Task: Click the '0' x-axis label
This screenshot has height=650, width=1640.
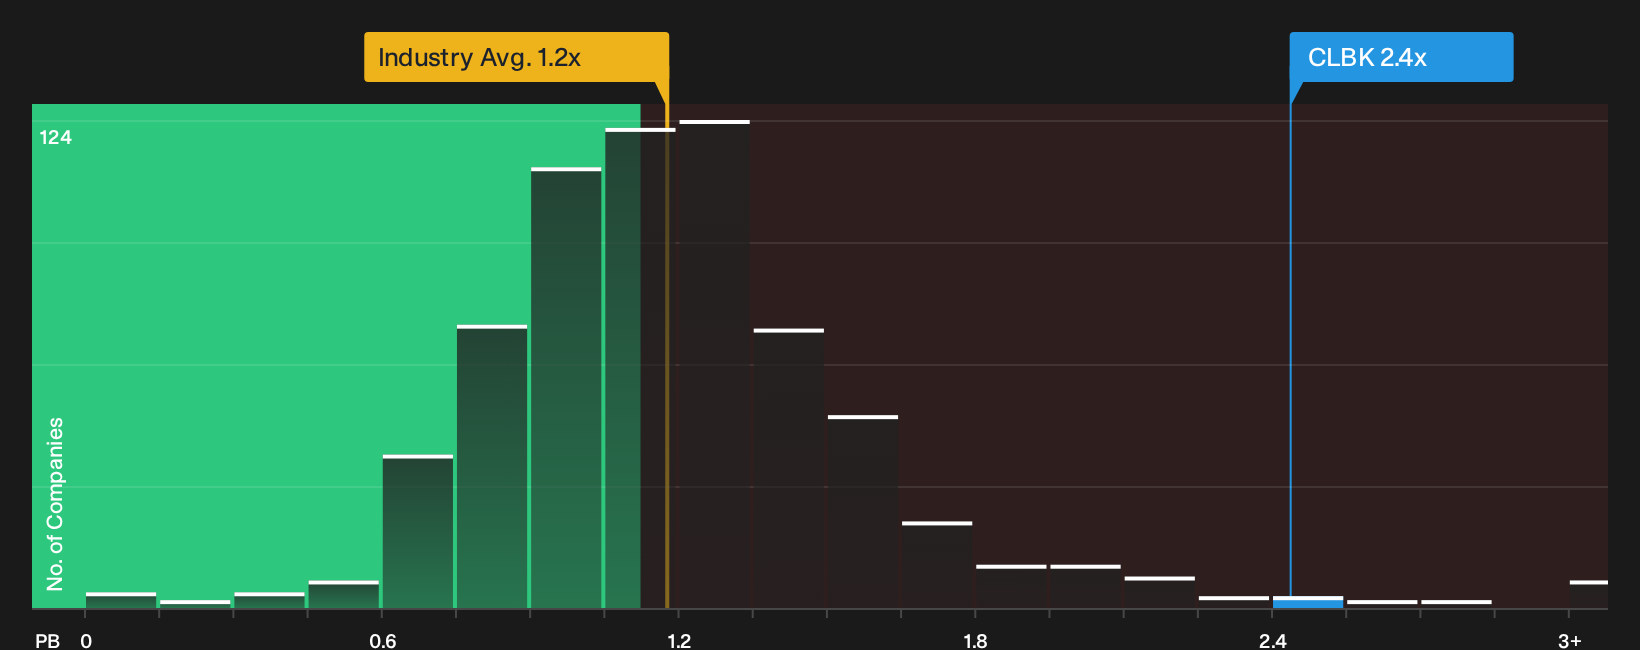Action: click(86, 641)
